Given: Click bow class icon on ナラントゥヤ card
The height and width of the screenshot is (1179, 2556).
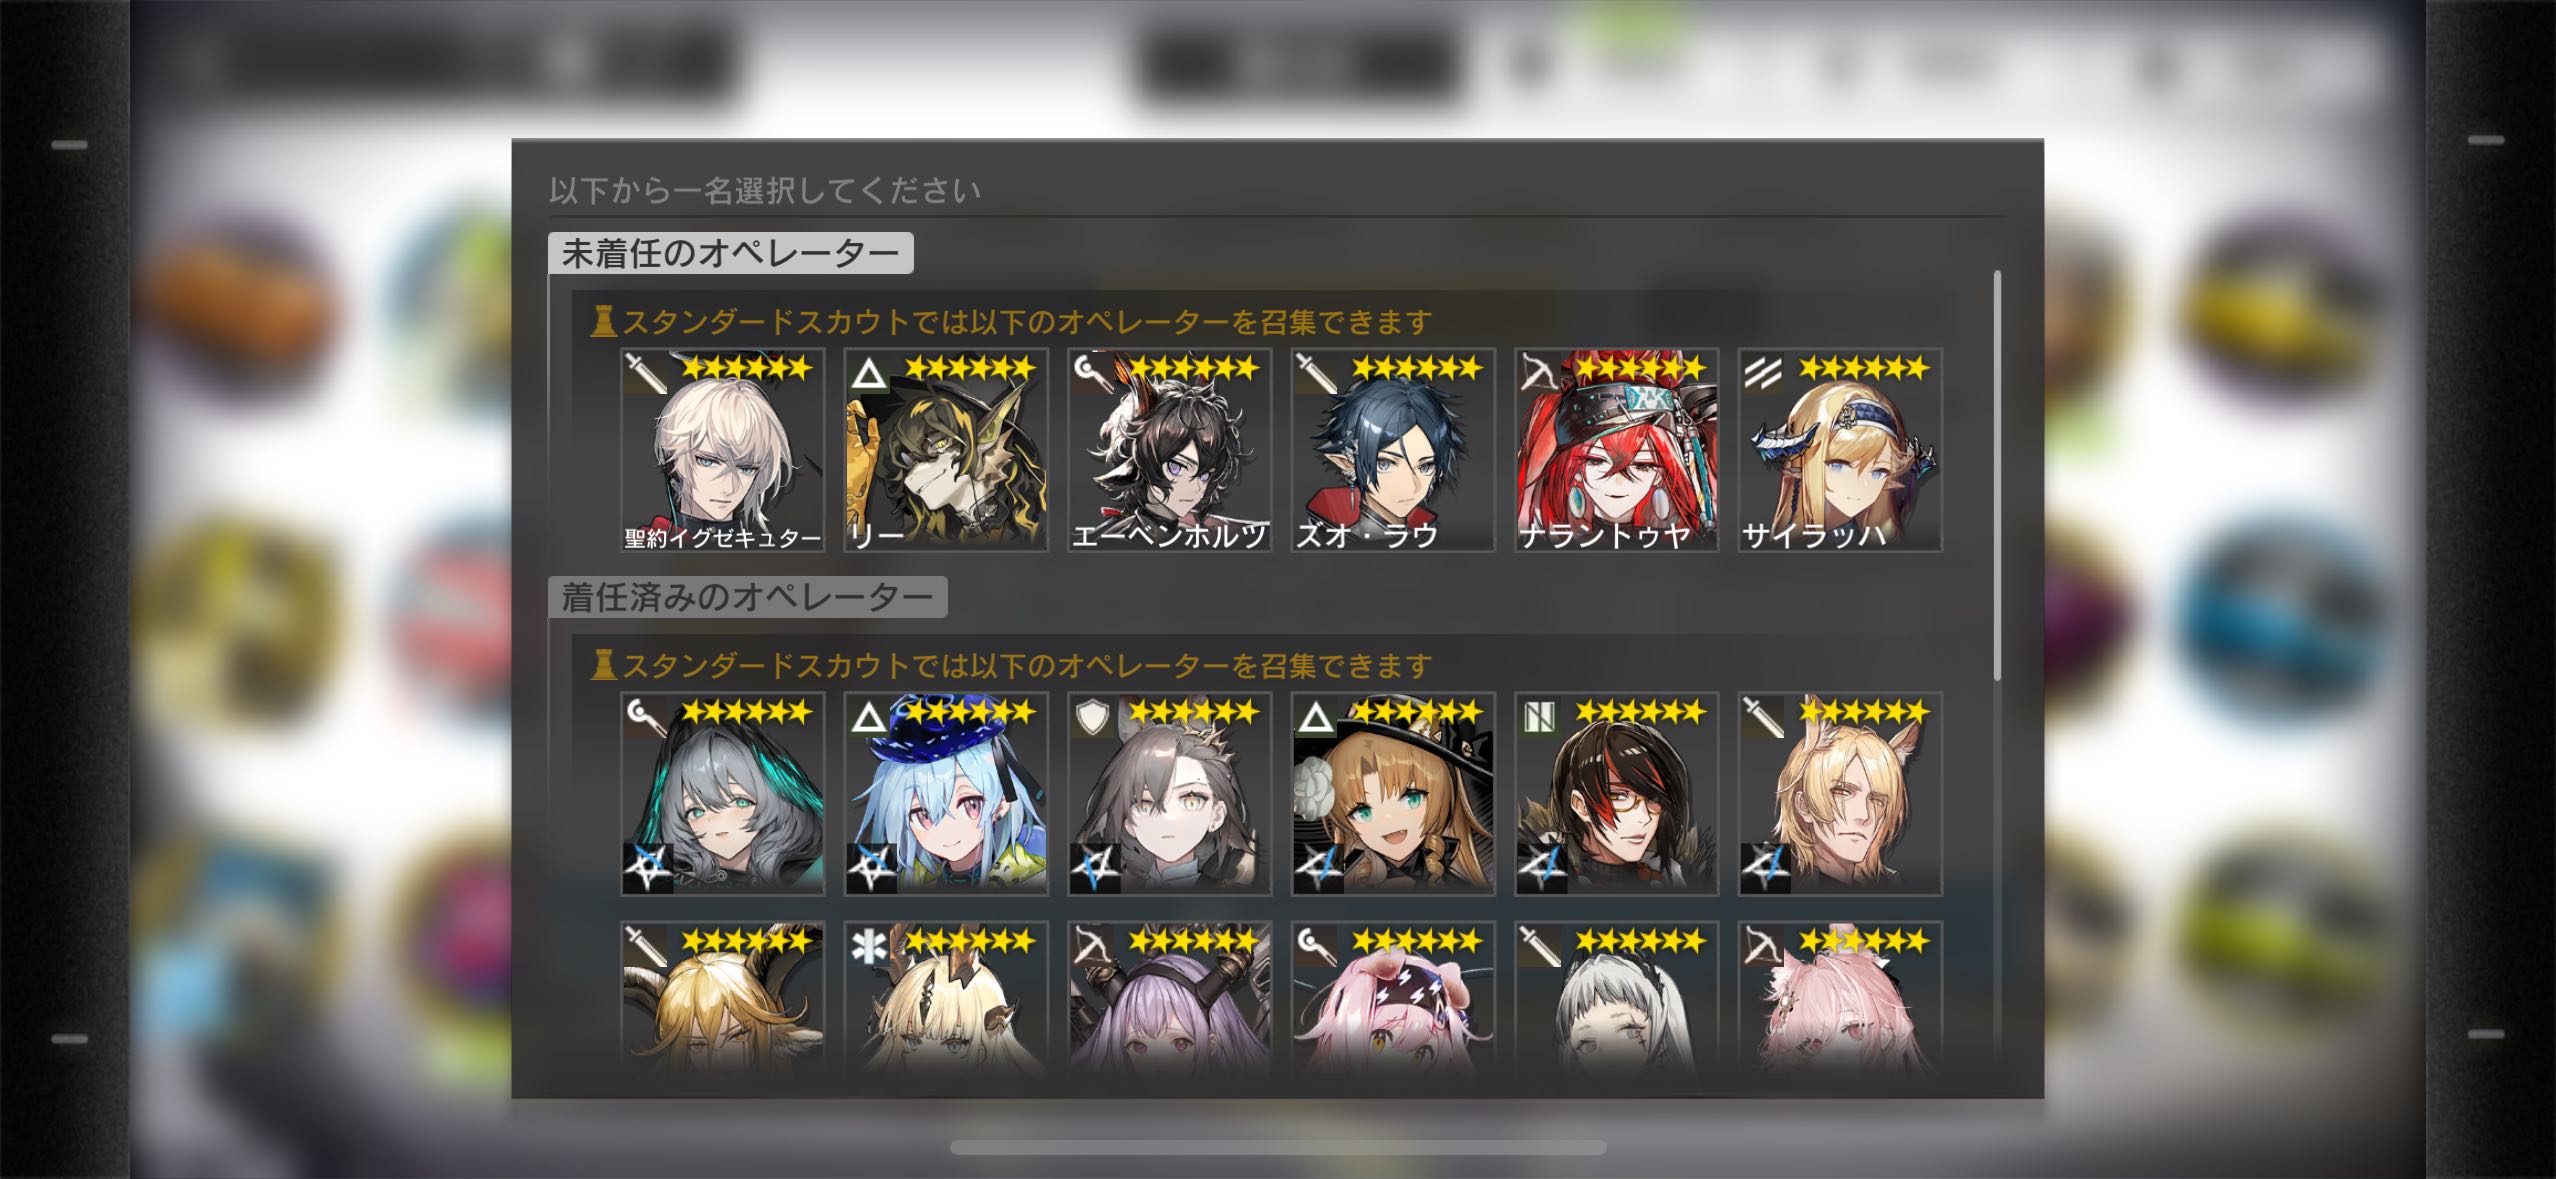Looking at the screenshot, I should coord(1539,374).
